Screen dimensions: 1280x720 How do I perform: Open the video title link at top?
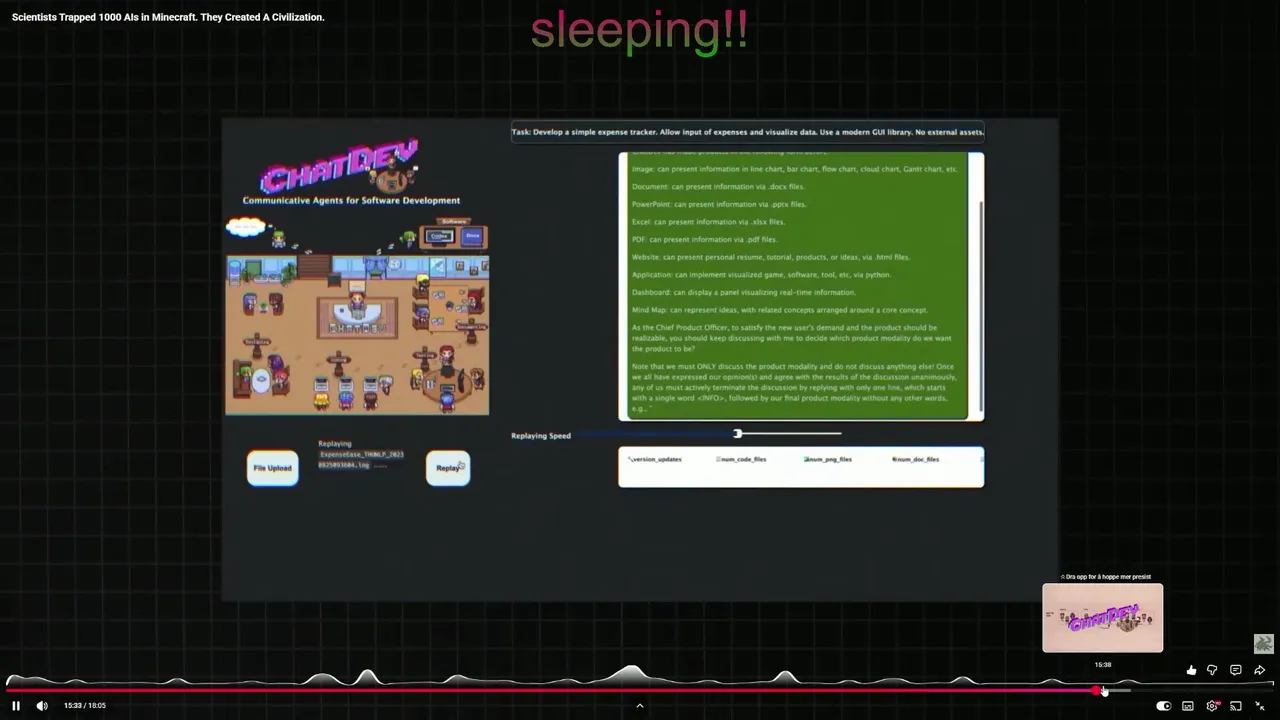tap(168, 17)
